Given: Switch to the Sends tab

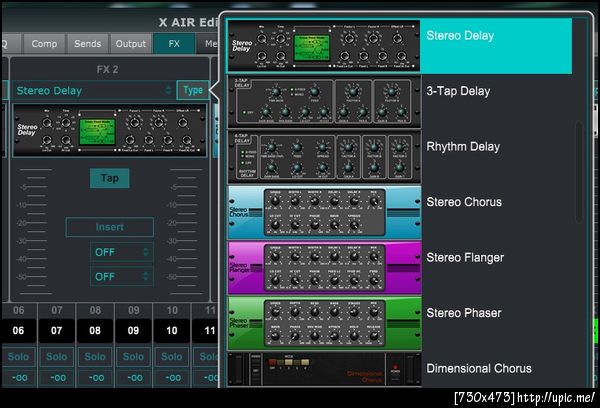Looking at the screenshot, I should point(88,44).
